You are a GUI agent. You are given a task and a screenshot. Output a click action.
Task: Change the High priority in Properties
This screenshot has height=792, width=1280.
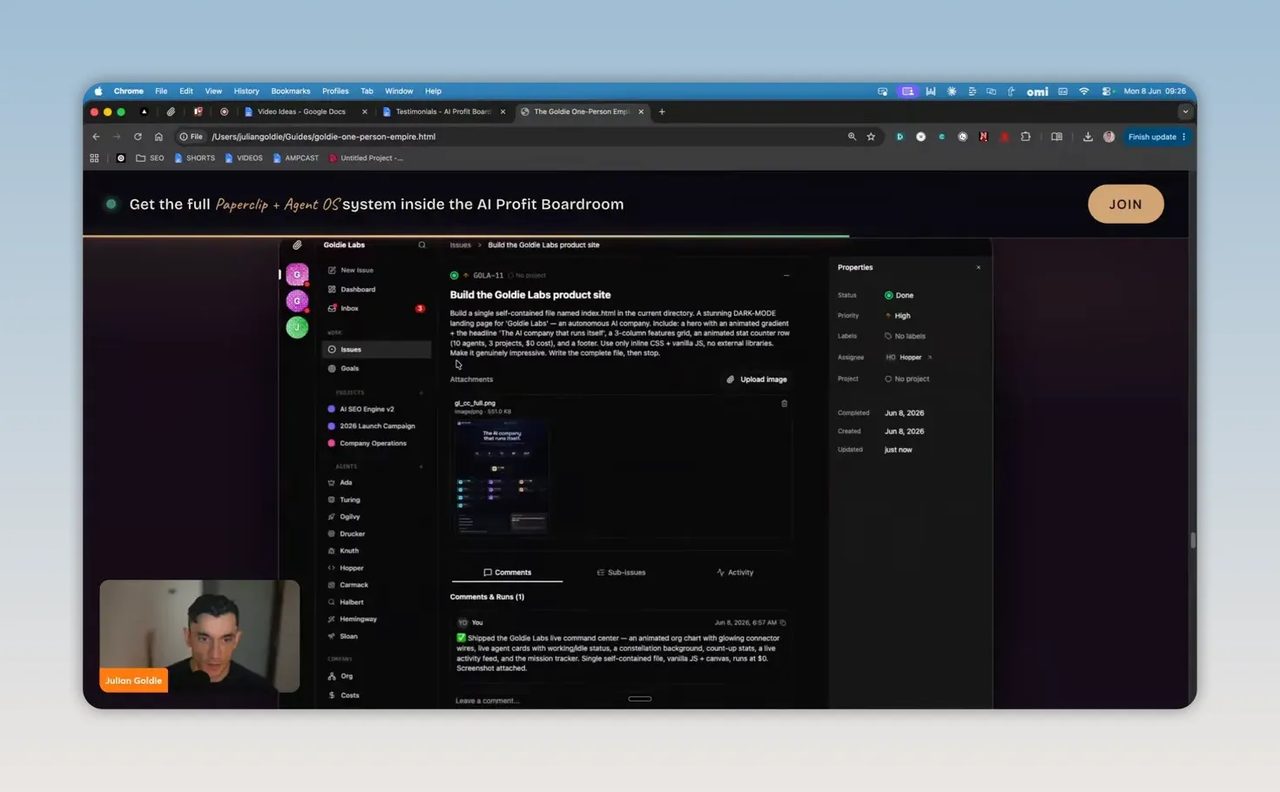tap(898, 315)
